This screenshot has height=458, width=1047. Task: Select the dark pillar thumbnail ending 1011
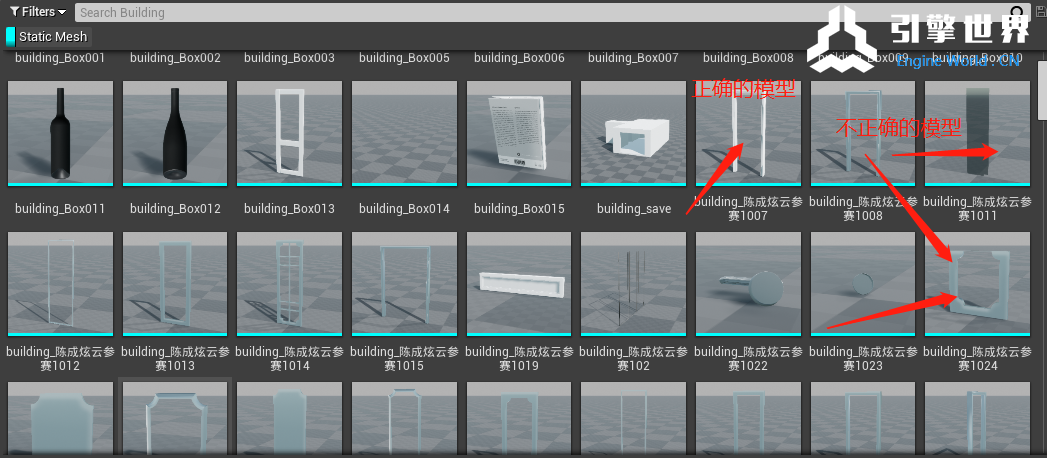point(977,133)
